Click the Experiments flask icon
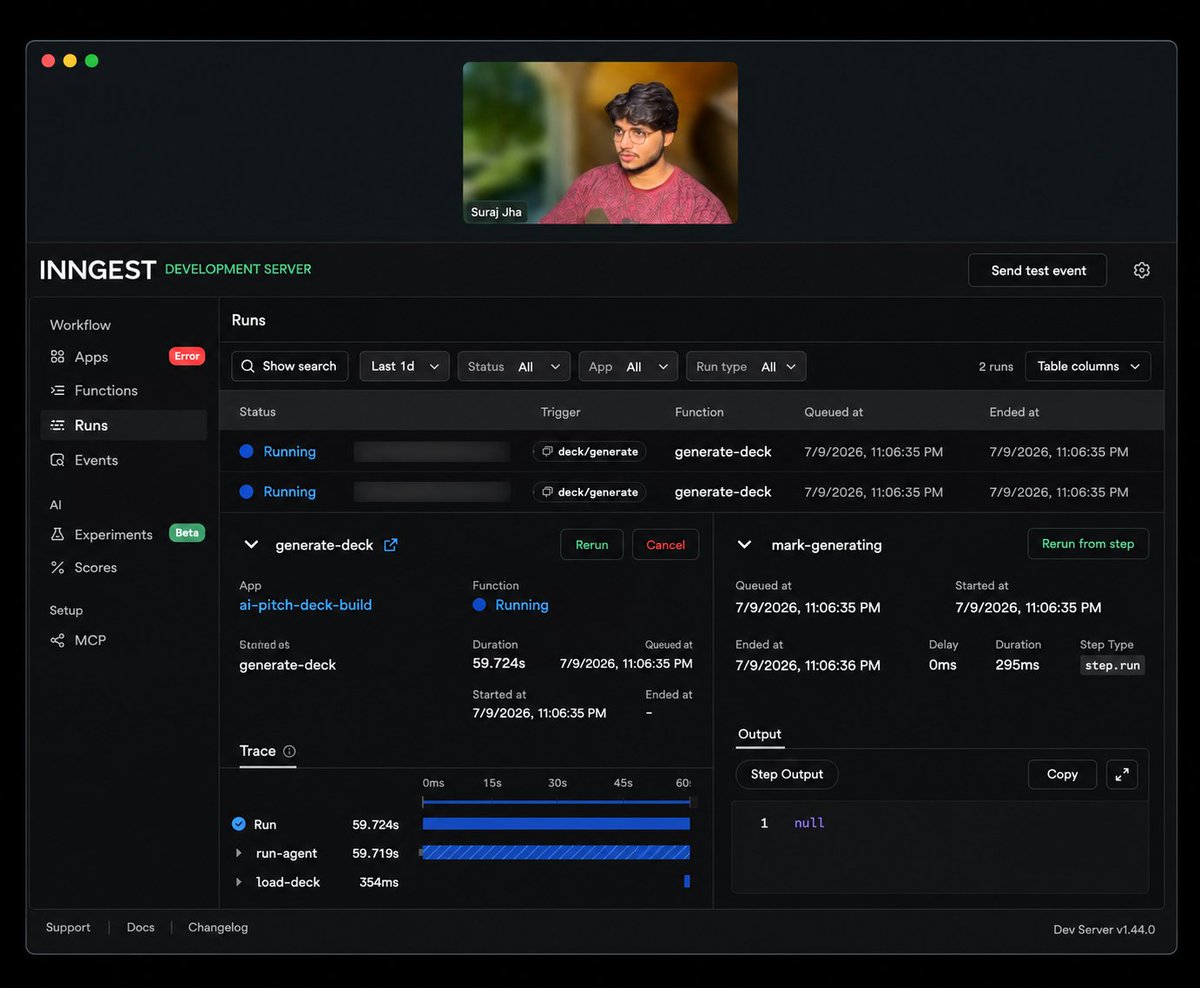 pyautogui.click(x=57, y=534)
